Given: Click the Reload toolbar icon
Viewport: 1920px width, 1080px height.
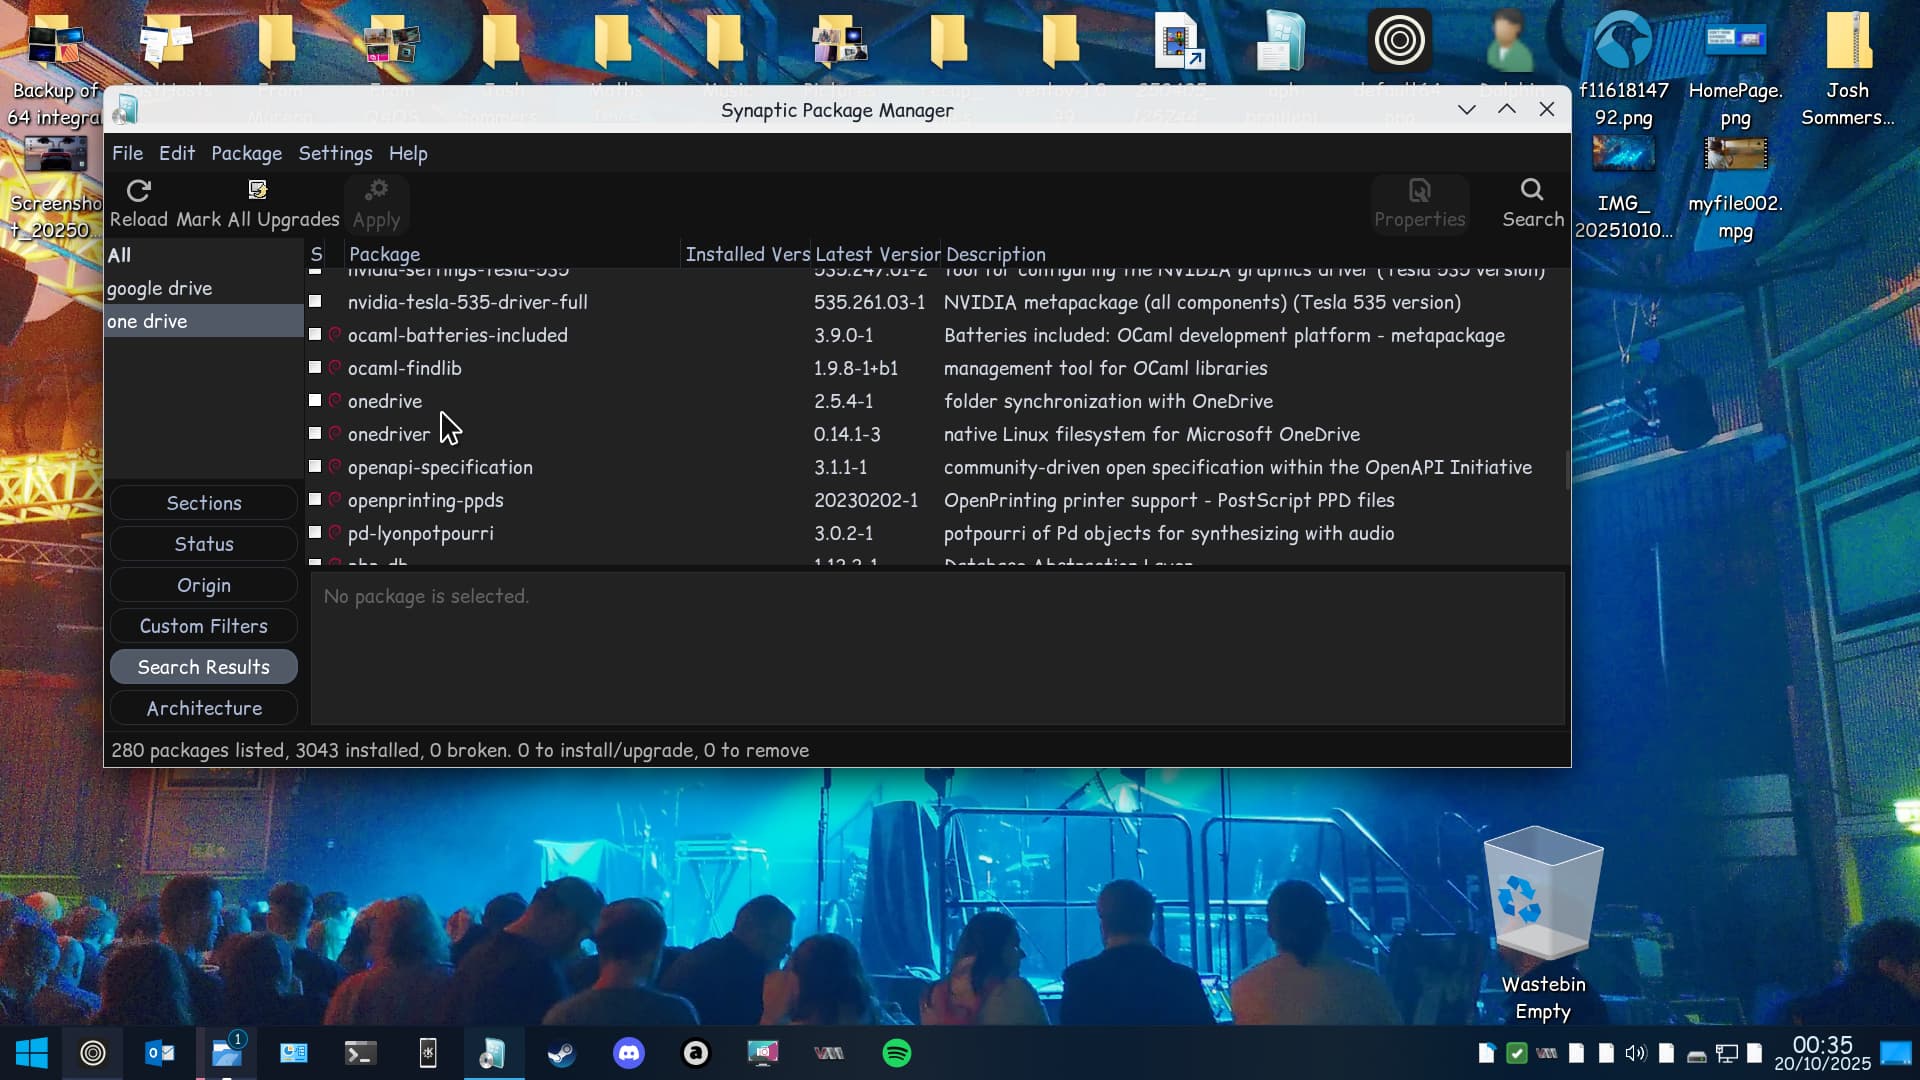Looking at the screenshot, I should [138, 191].
